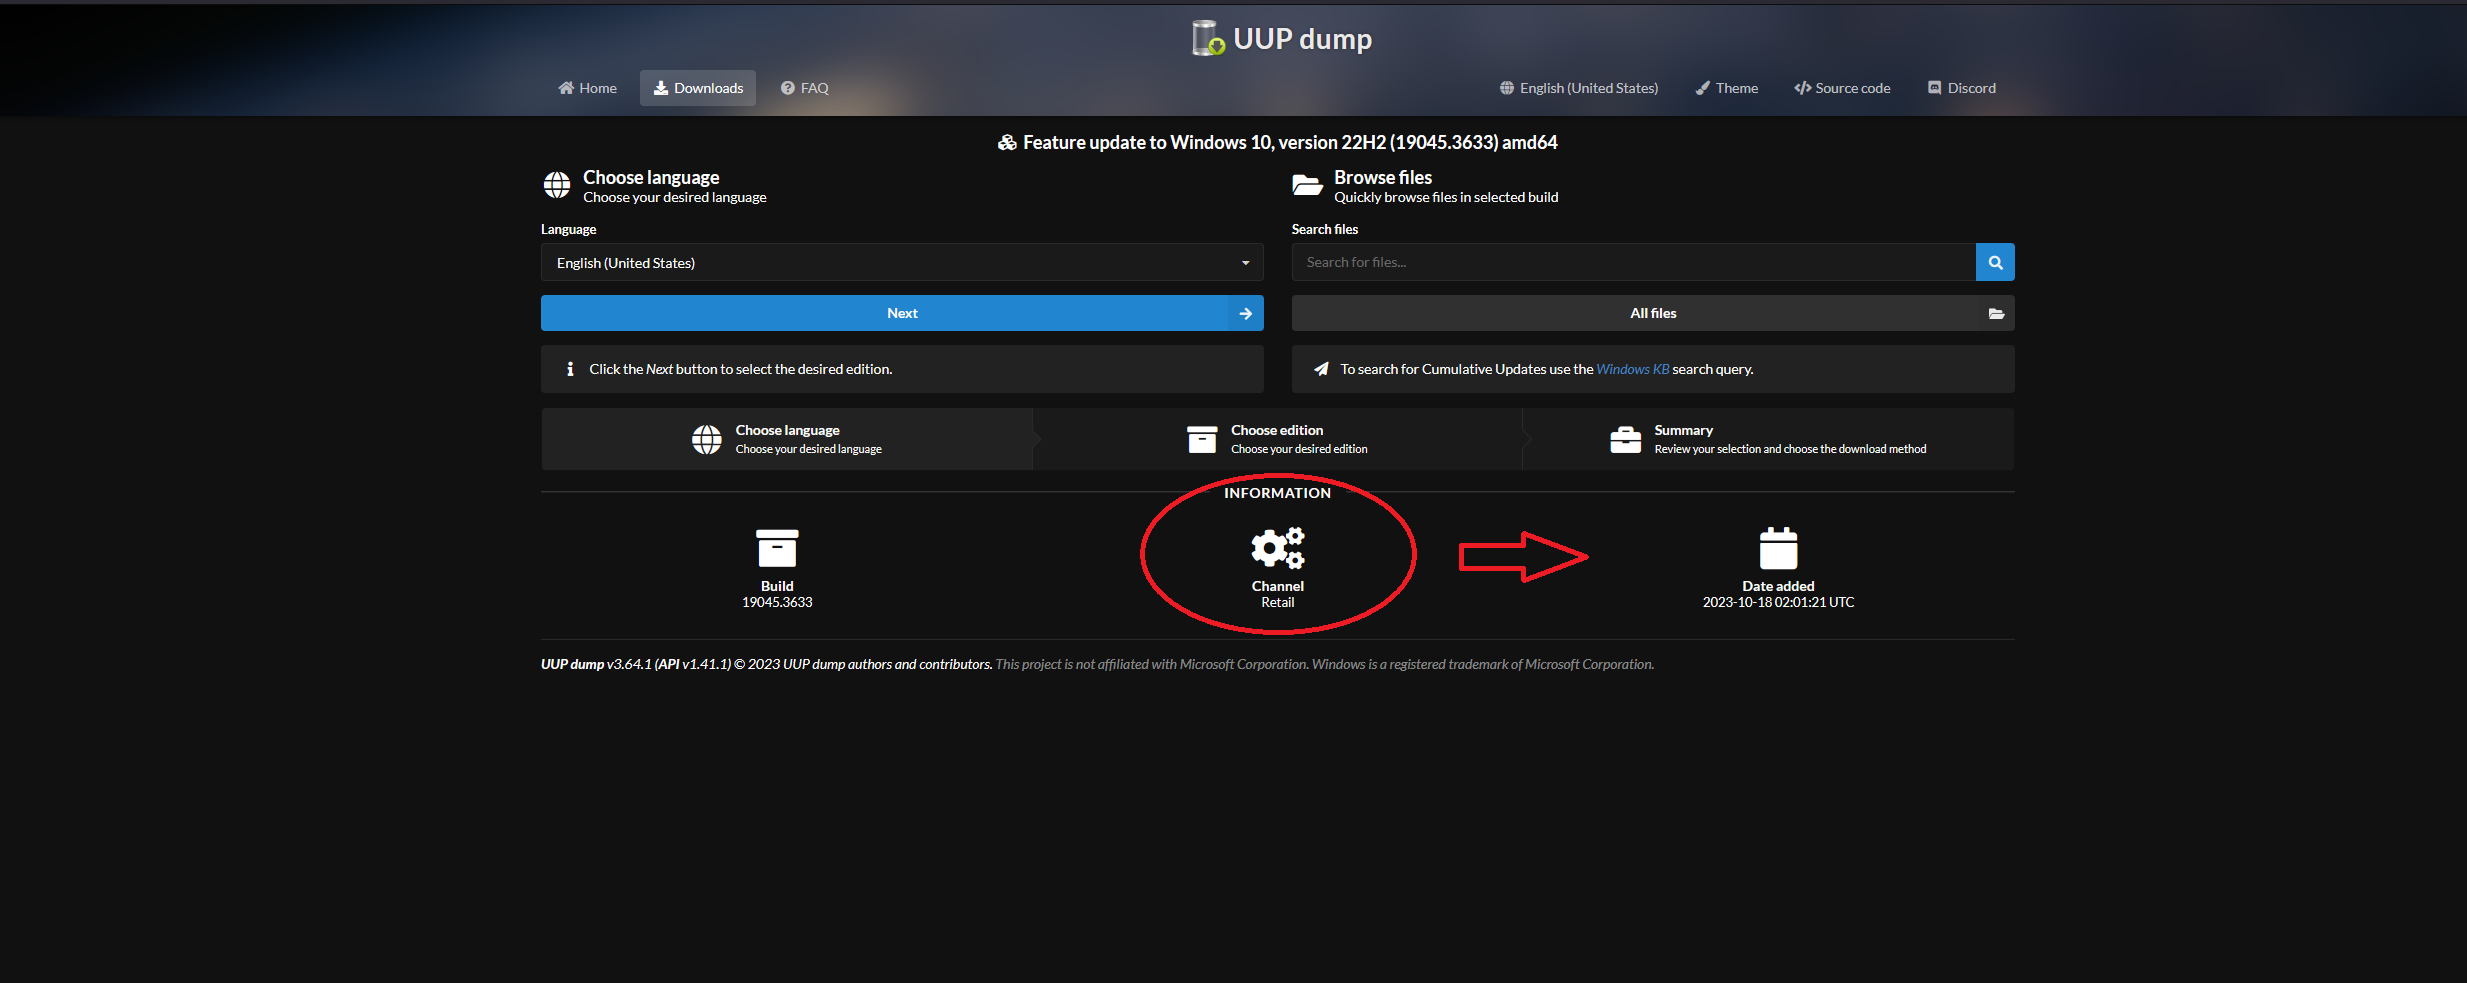Change site language English (United States)
The image size is (2467, 983).
[x=1578, y=88]
